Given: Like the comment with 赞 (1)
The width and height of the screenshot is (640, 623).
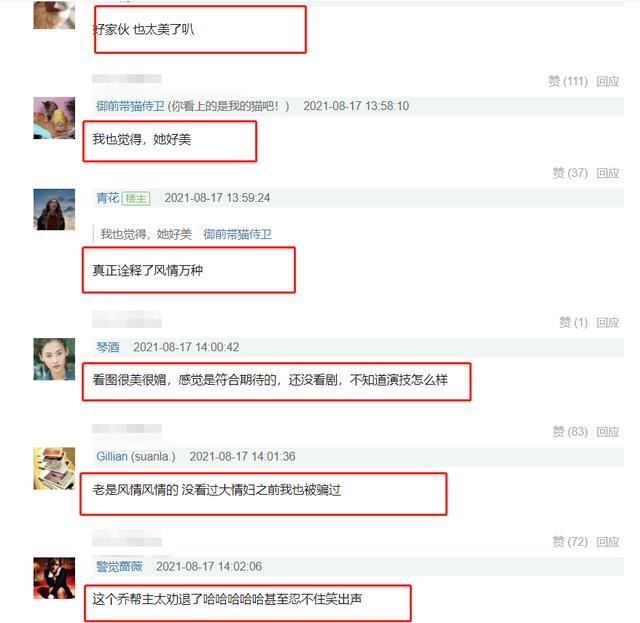Looking at the screenshot, I should point(573,323).
